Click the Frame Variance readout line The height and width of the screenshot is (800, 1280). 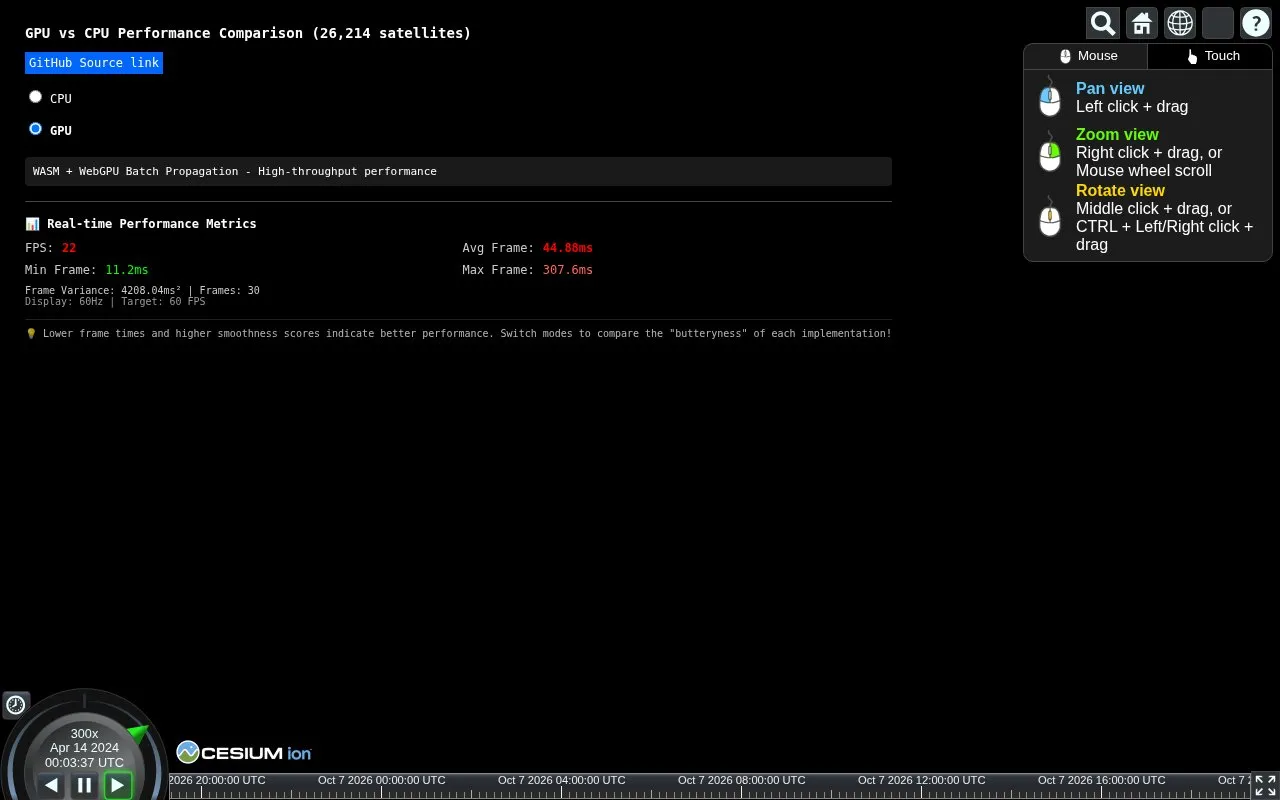click(x=142, y=291)
